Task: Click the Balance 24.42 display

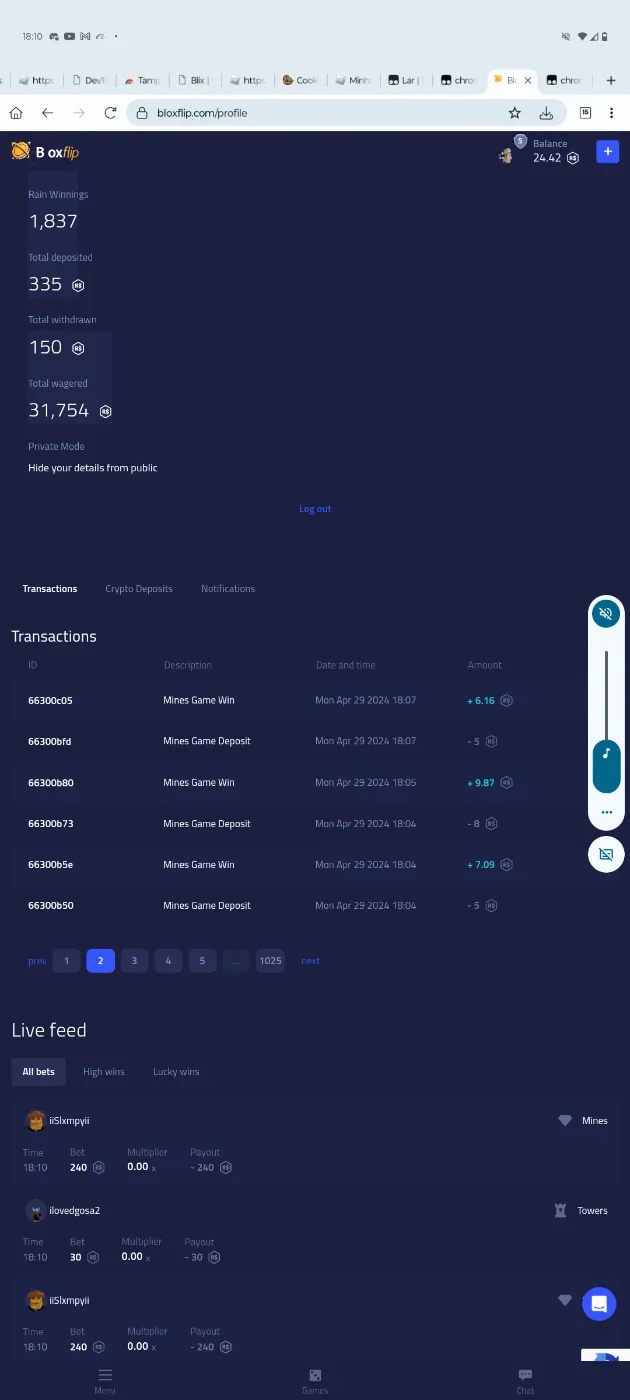Action: click(556, 151)
